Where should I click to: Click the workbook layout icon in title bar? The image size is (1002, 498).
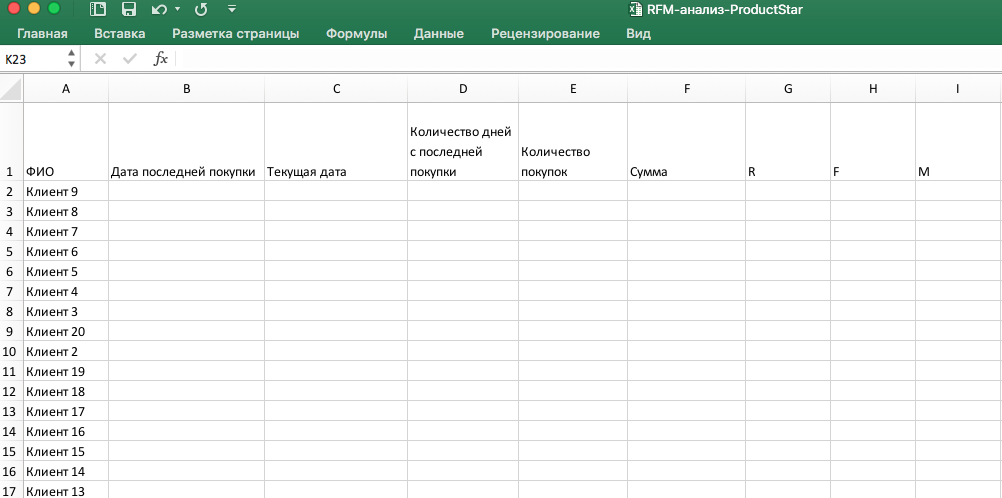tap(98, 9)
